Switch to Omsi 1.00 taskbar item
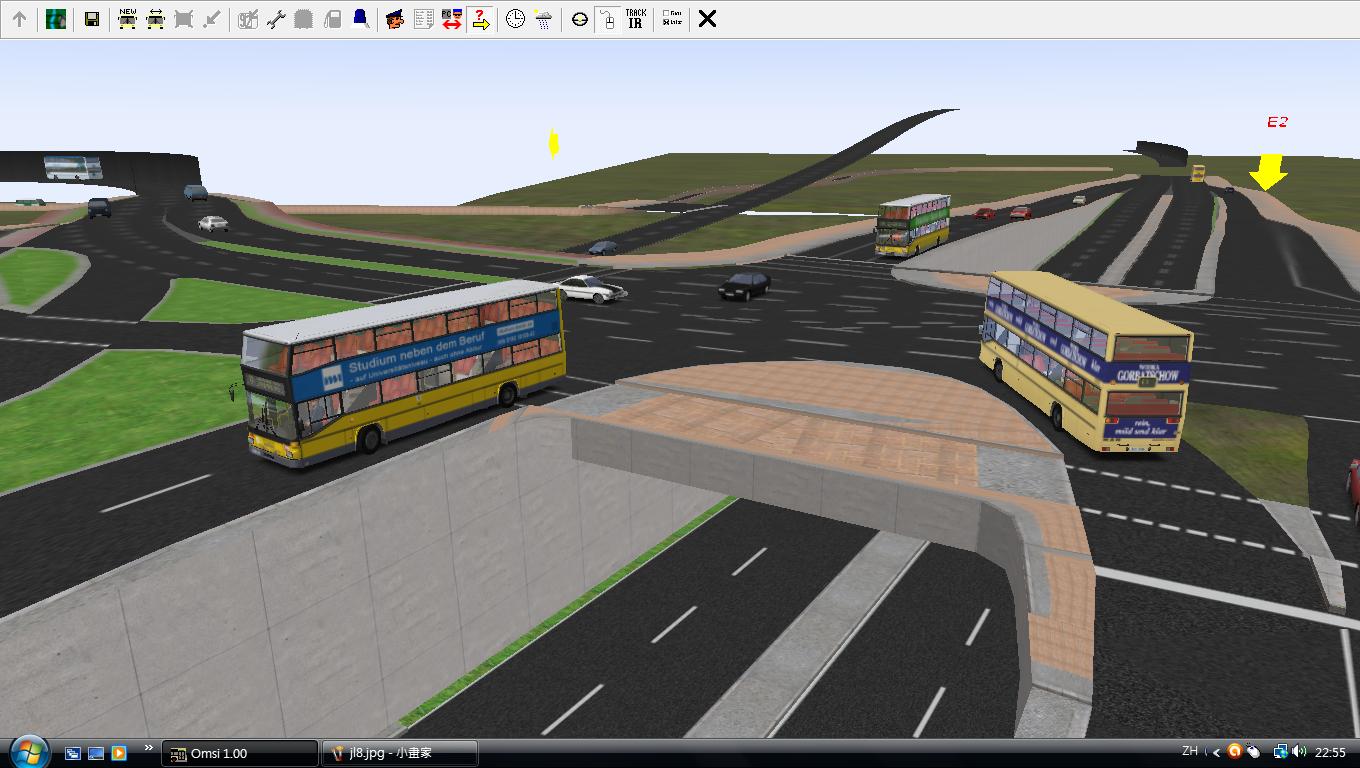Viewport: 1360px width, 768px height. click(240, 753)
